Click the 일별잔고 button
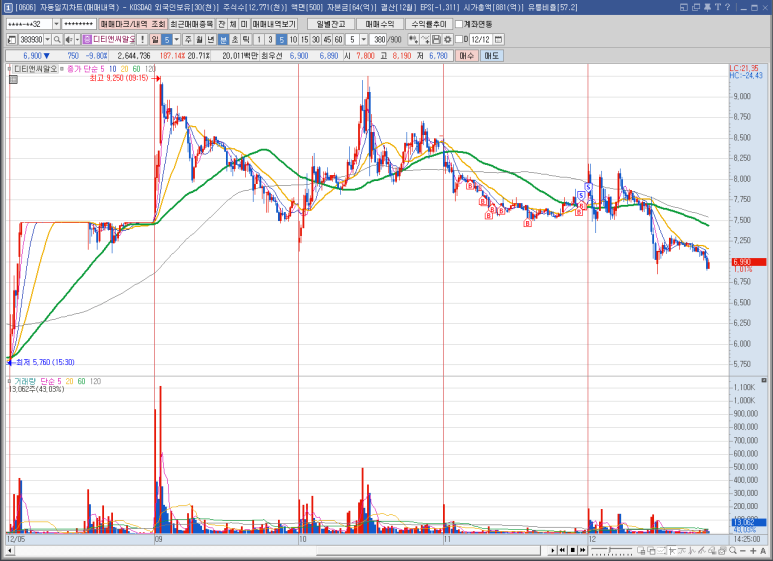This screenshot has height=561, width=773. click(330, 24)
